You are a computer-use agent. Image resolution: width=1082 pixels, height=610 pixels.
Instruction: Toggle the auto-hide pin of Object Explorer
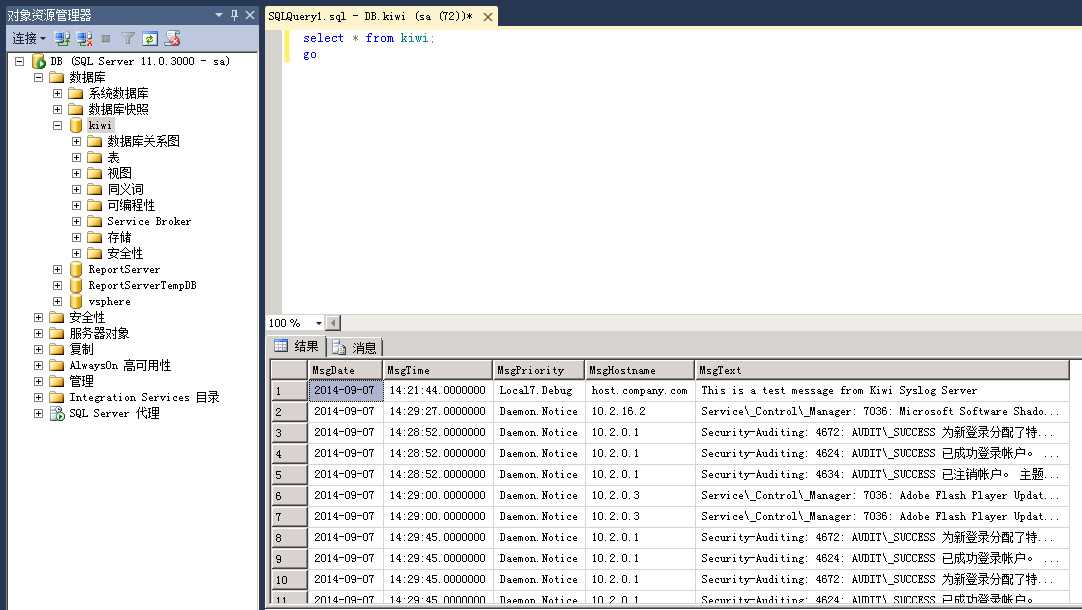coord(235,14)
